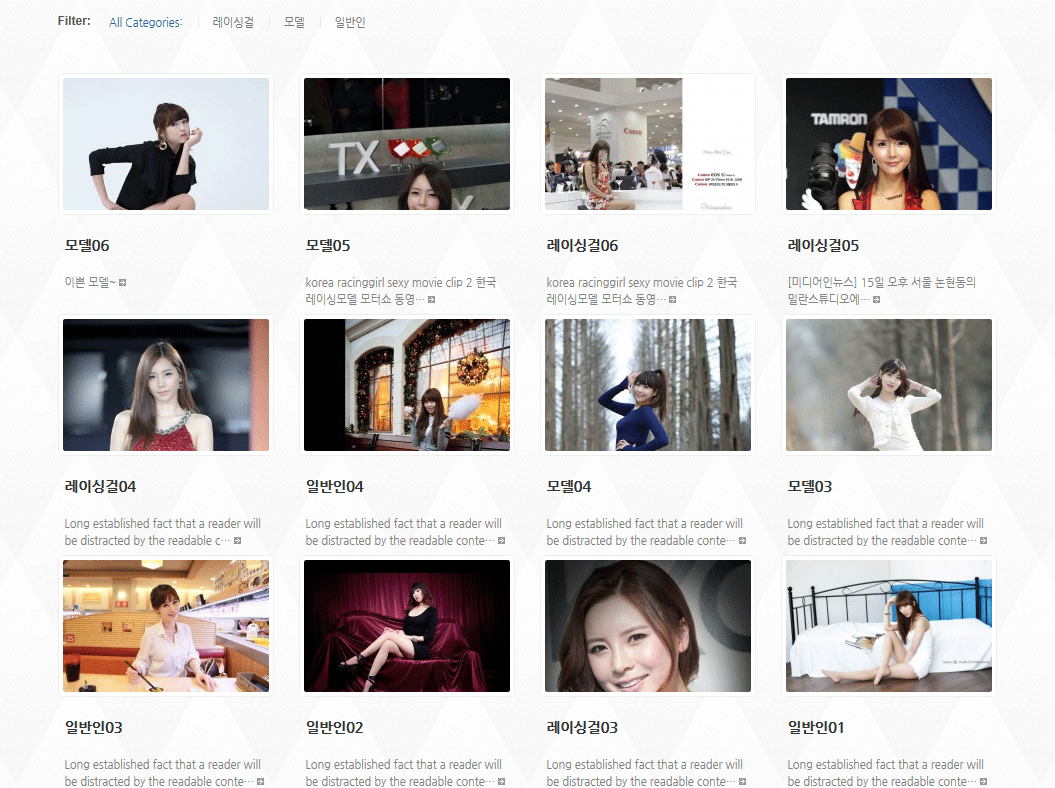View the 일반인02 thumbnail with red curtain
The height and width of the screenshot is (788, 1055).
pos(407,626)
